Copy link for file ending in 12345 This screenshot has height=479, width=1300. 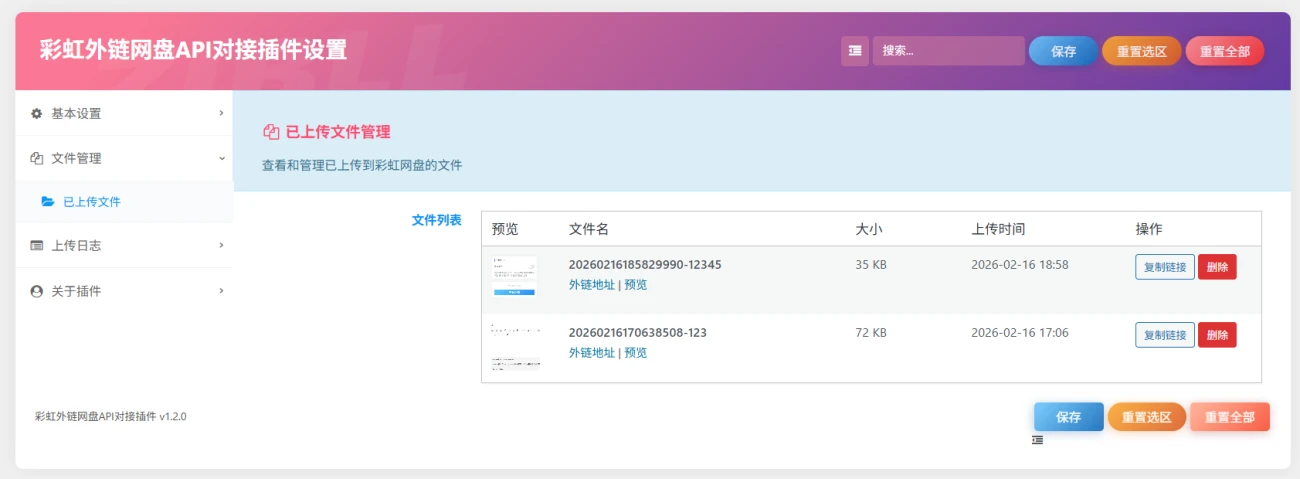[x=1164, y=267]
